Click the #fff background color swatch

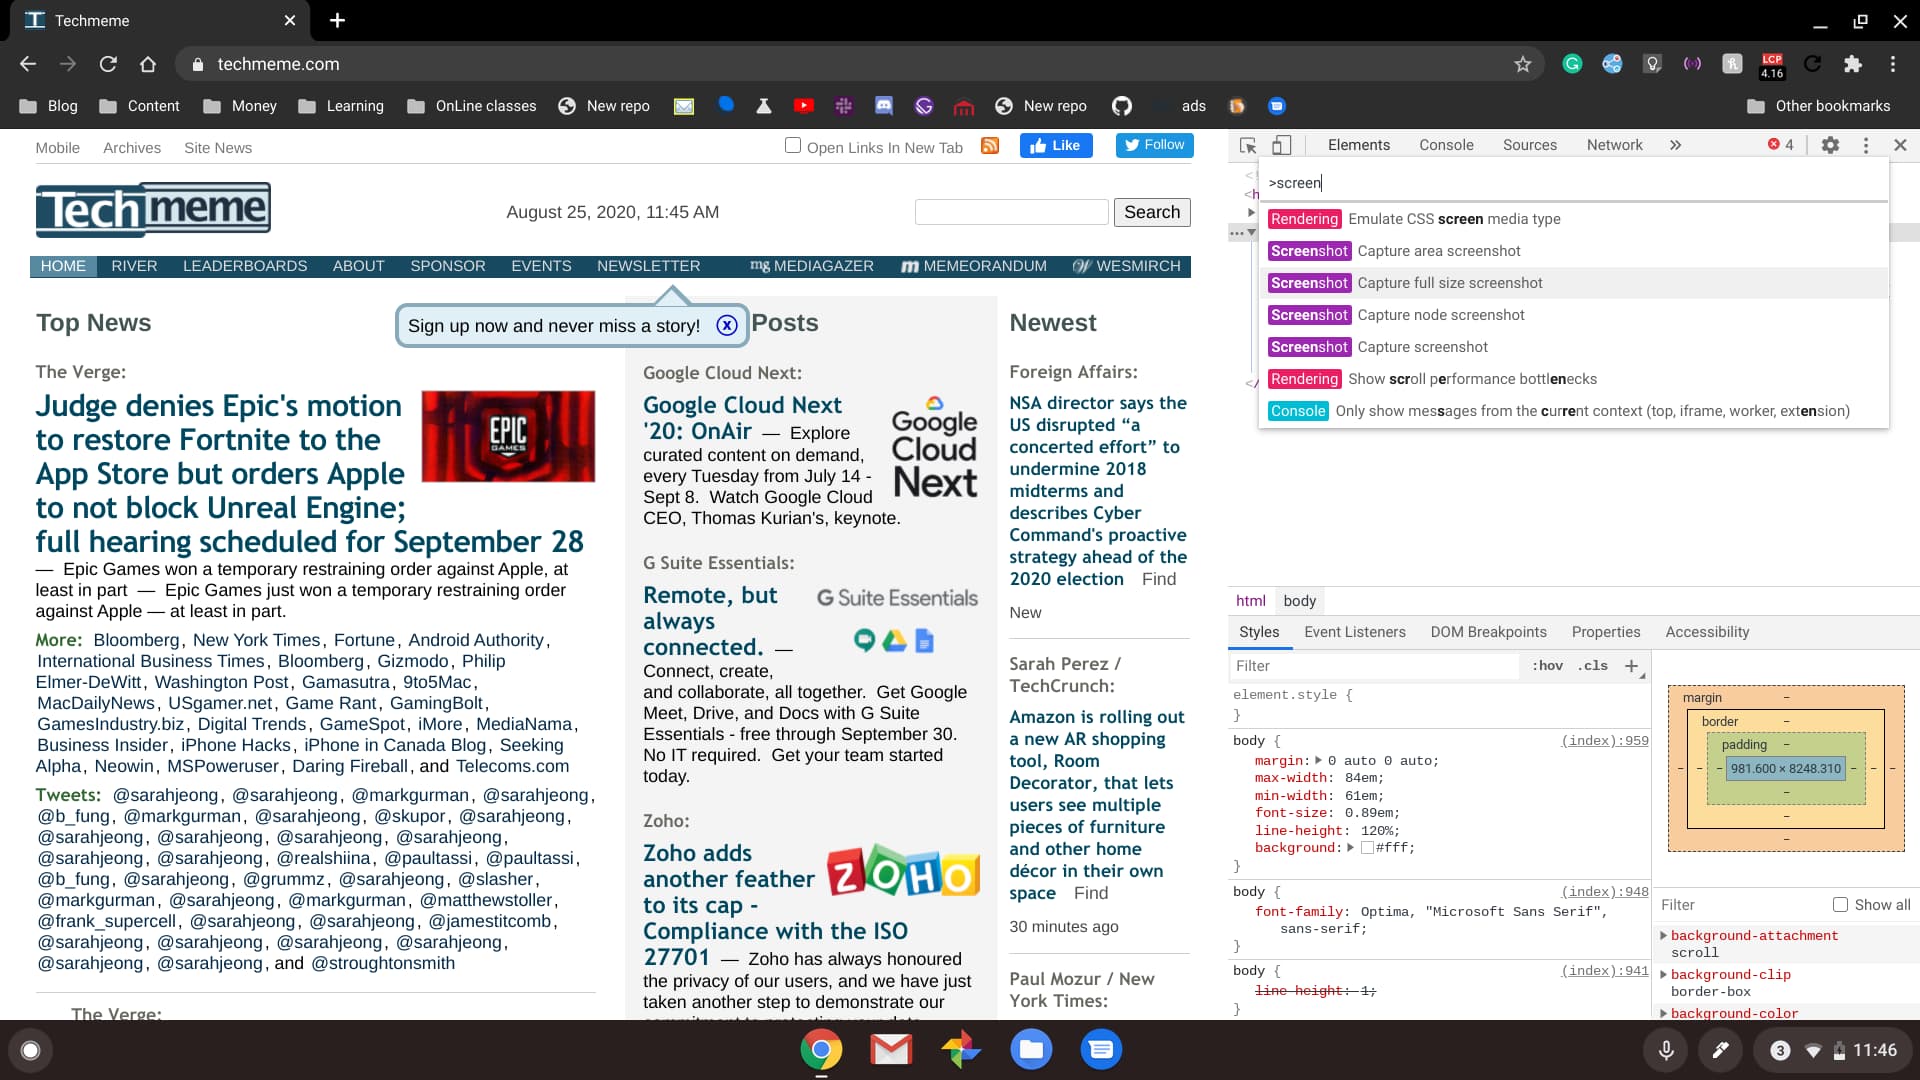point(1367,848)
